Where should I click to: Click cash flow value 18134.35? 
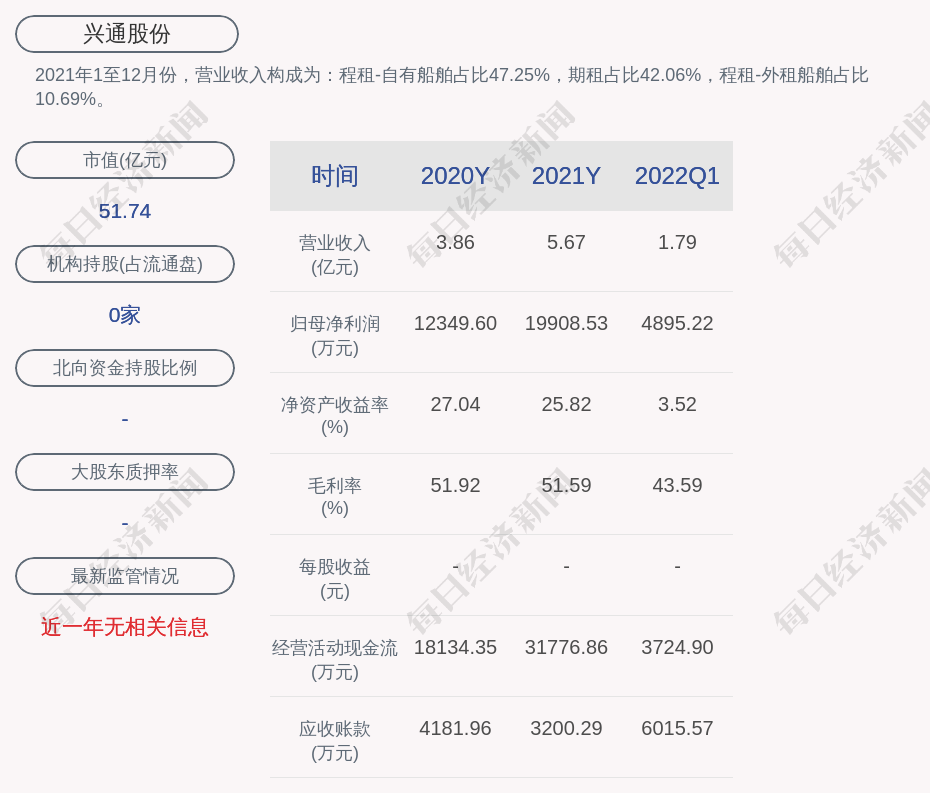click(x=455, y=647)
